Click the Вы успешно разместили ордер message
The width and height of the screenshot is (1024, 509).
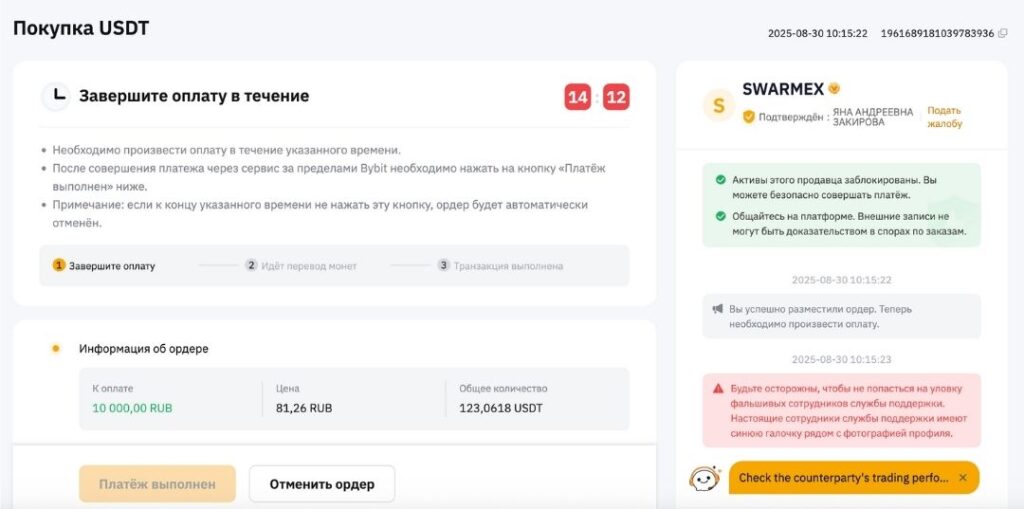[x=841, y=316]
